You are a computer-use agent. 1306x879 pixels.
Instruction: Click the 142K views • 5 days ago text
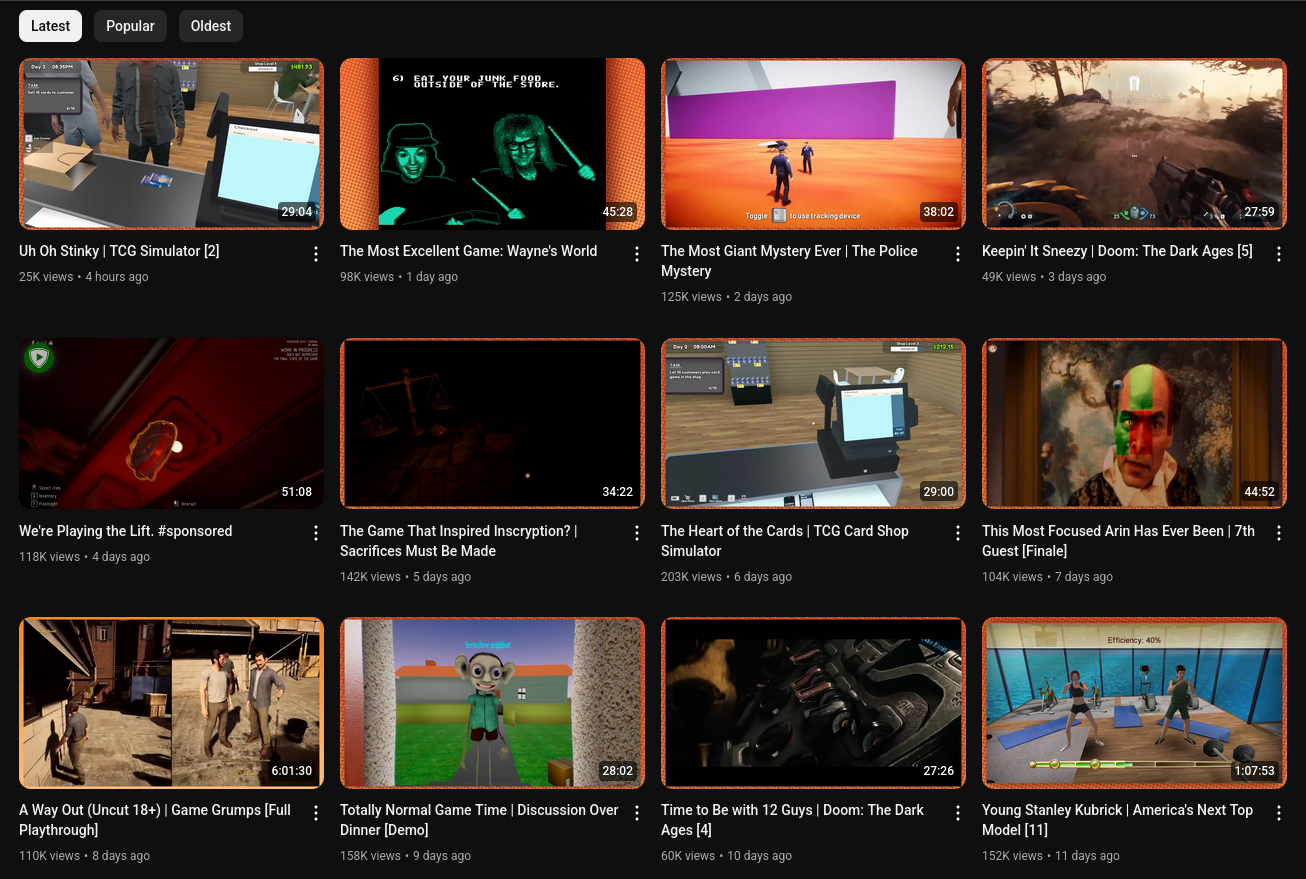(406, 576)
